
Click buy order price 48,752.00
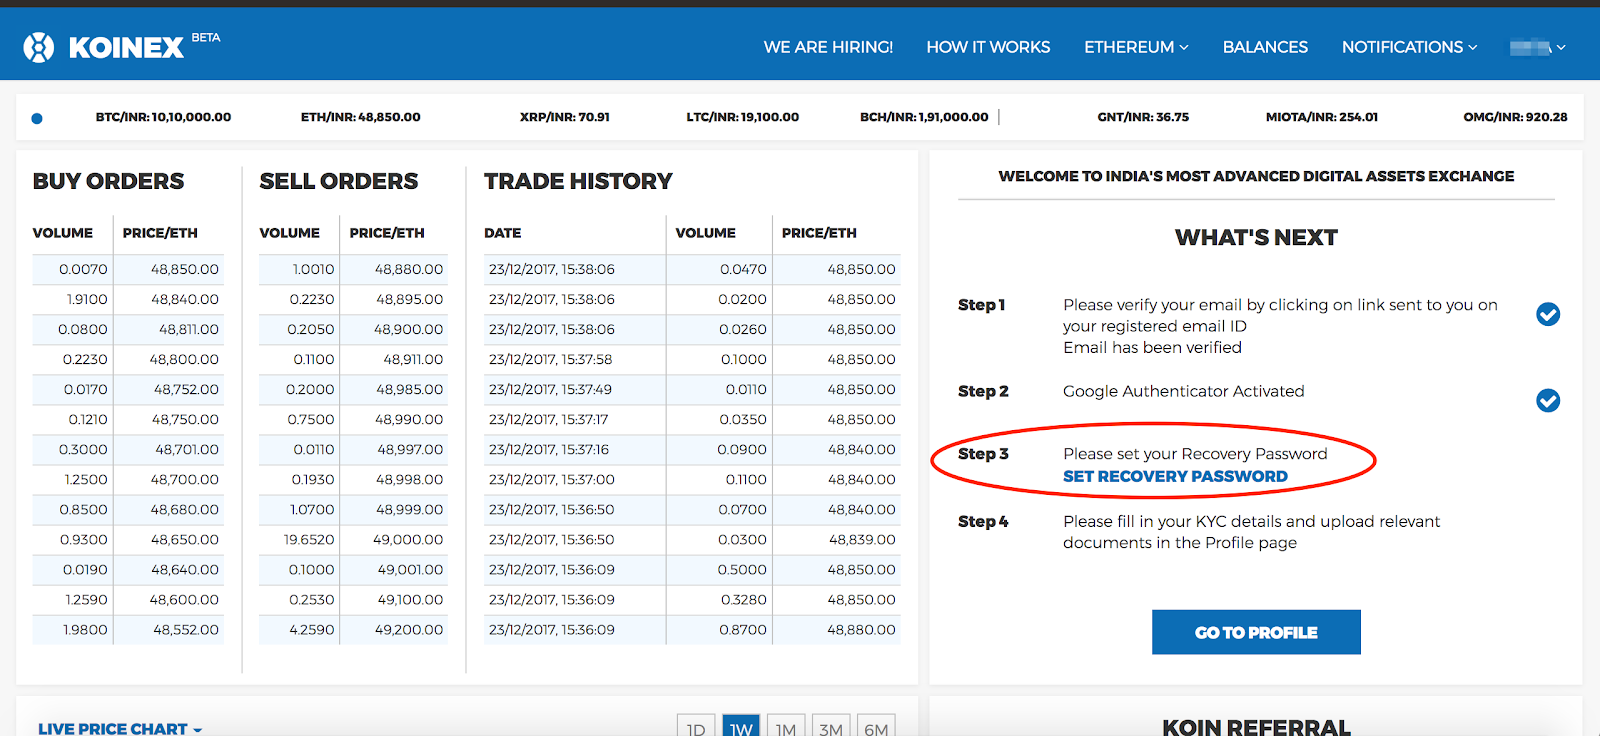point(186,389)
